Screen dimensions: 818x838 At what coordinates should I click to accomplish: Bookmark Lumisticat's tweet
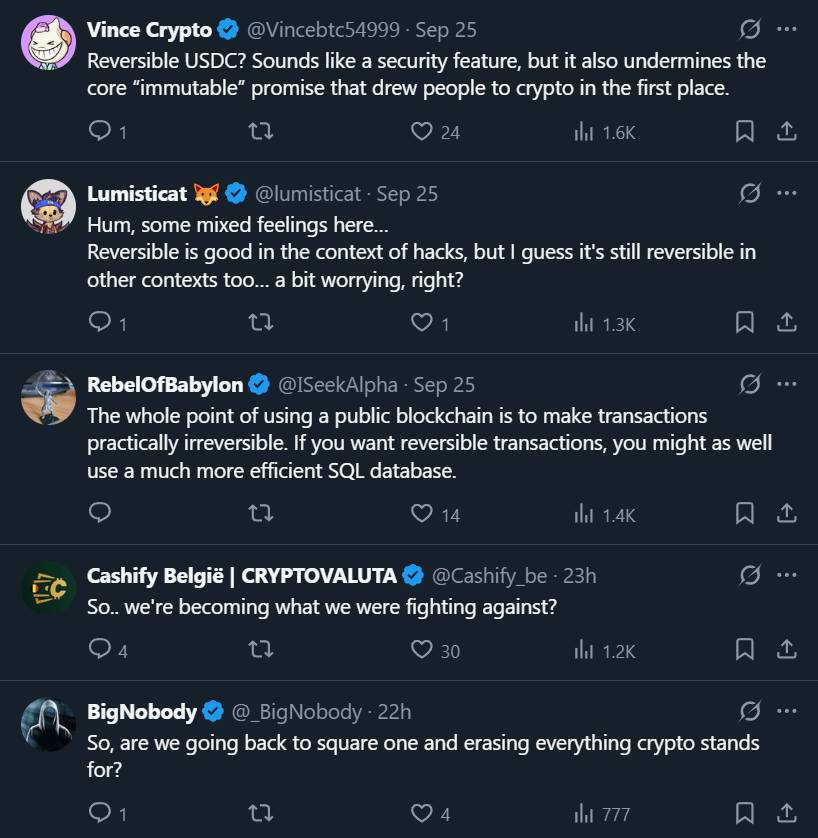tap(745, 322)
